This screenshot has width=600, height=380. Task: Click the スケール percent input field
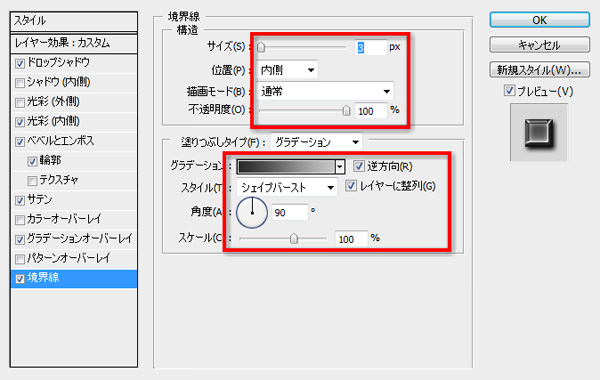point(352,239)
